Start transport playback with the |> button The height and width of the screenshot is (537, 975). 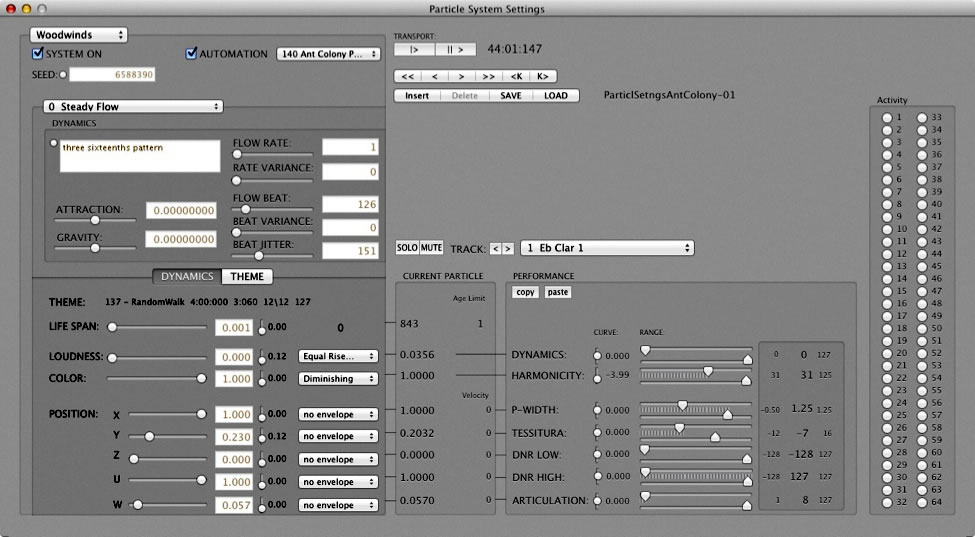414,49
